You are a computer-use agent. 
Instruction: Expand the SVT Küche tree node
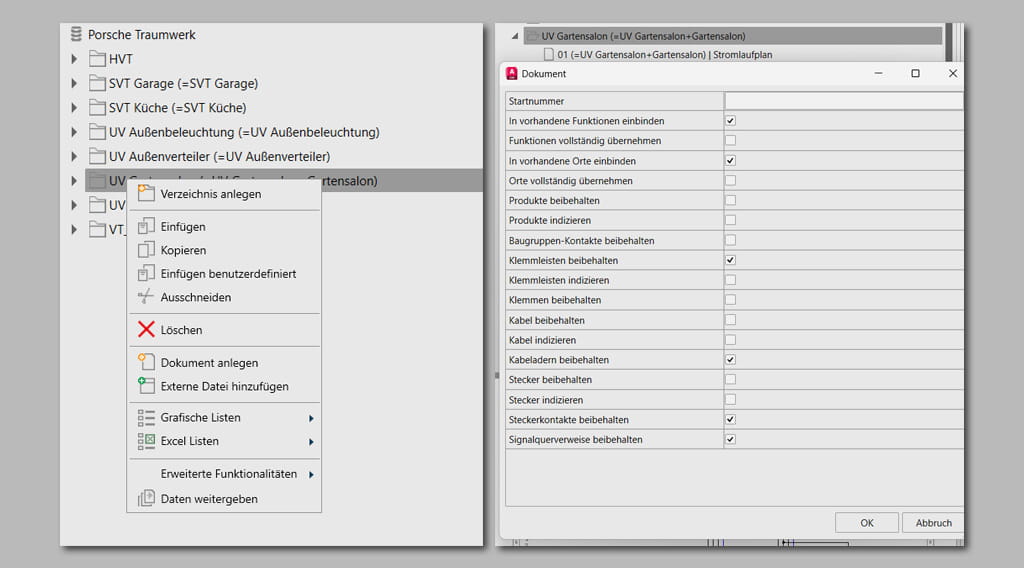[74, 108]
